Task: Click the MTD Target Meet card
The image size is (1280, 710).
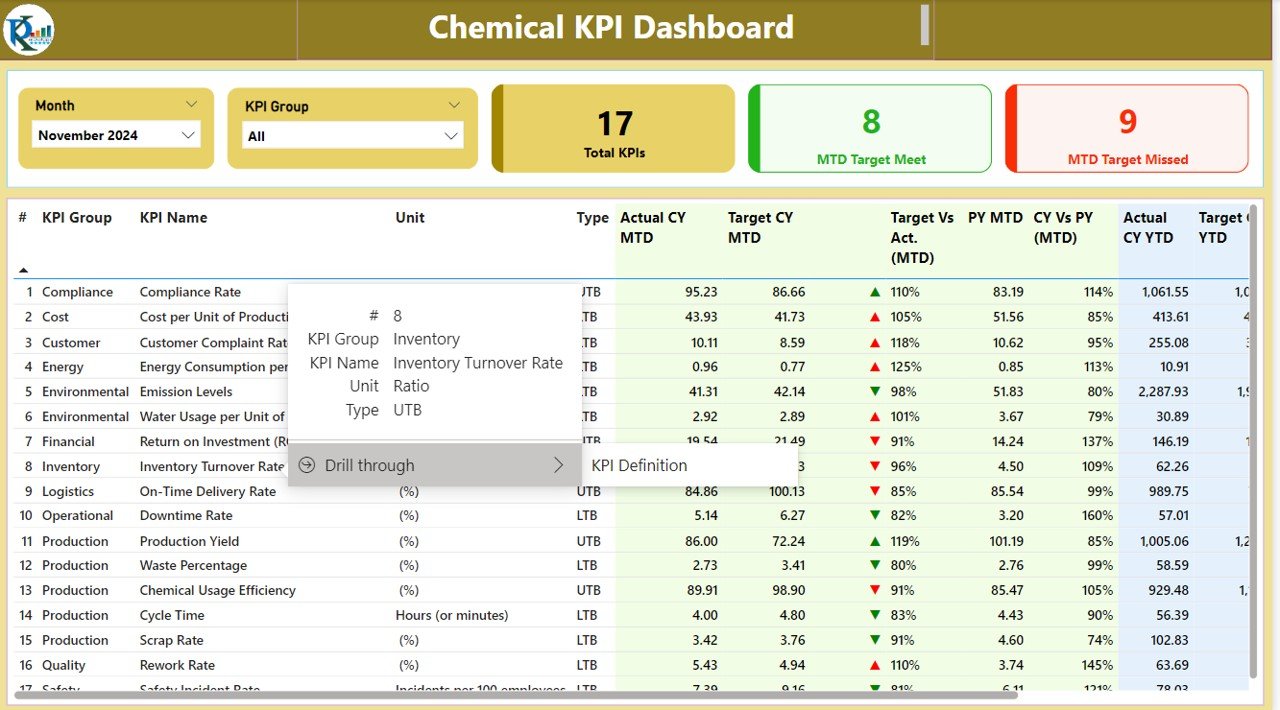Action: pos(870,128)
